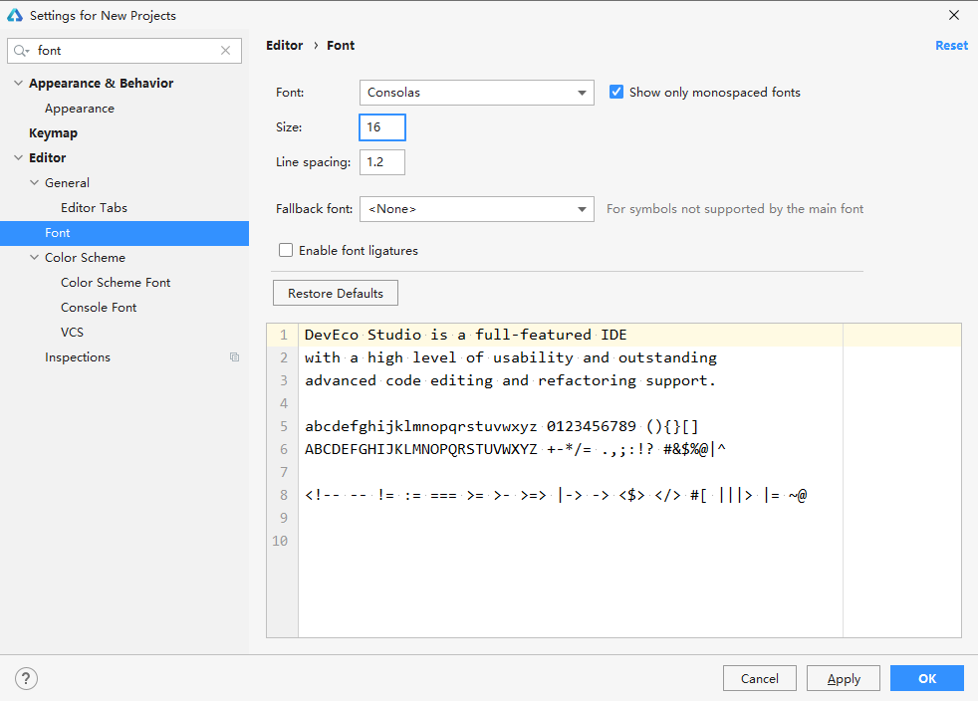Screen dimensions: 978x701
Task: Select Editor Tabs in the tree
Action: (x=94, y=208)
